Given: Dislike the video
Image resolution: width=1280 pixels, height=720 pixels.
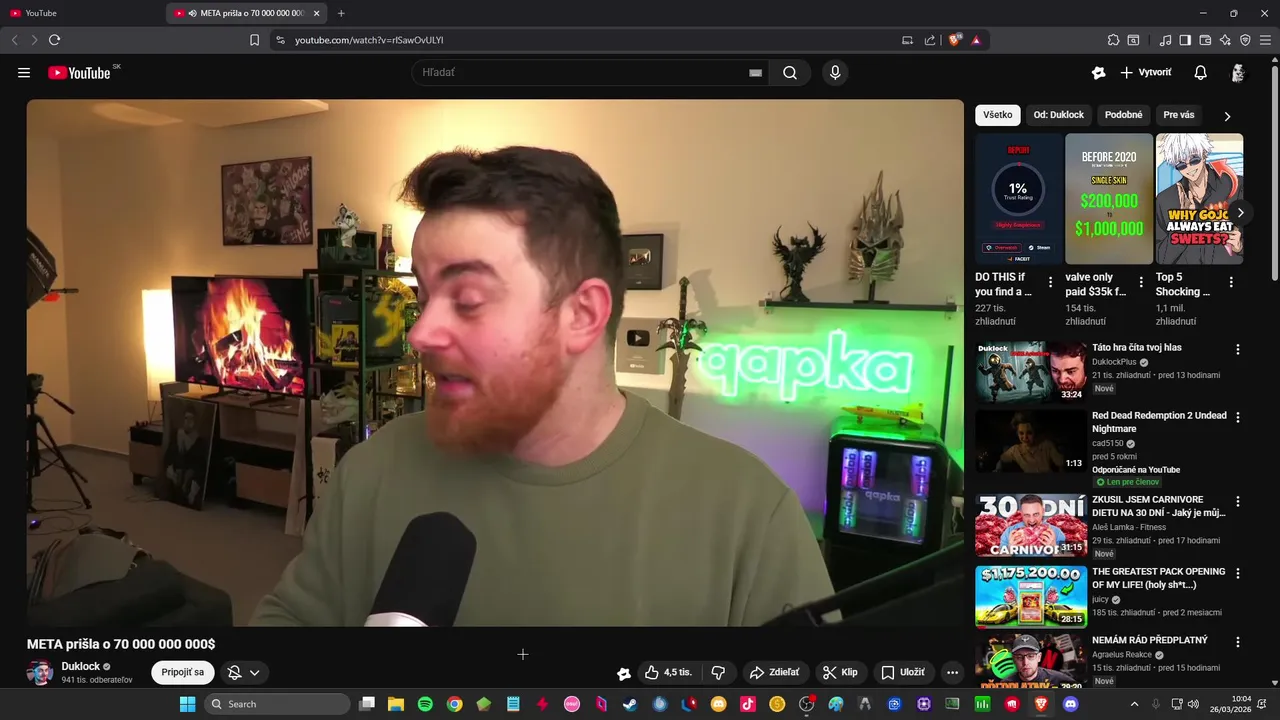Looking at the screenshot, I should click(x=718, y=673).
